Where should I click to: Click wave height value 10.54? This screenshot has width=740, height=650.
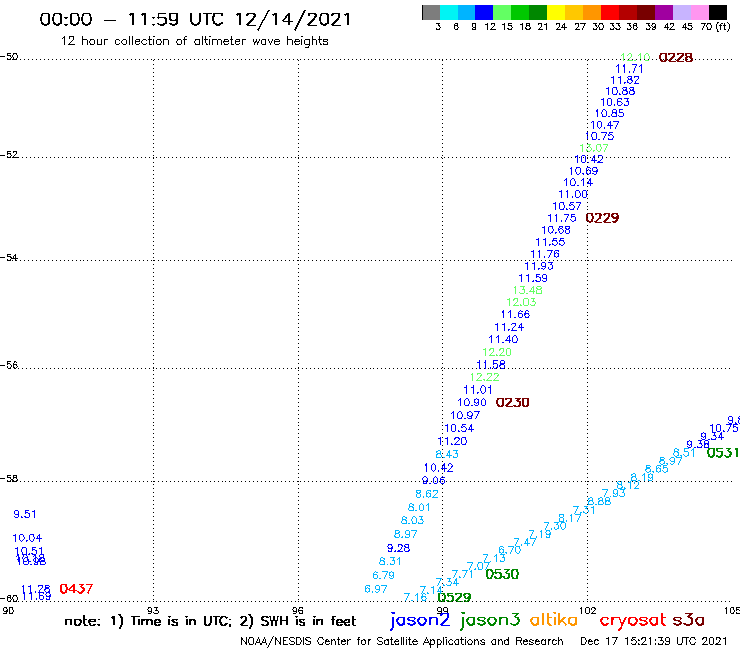coord(459,428)
